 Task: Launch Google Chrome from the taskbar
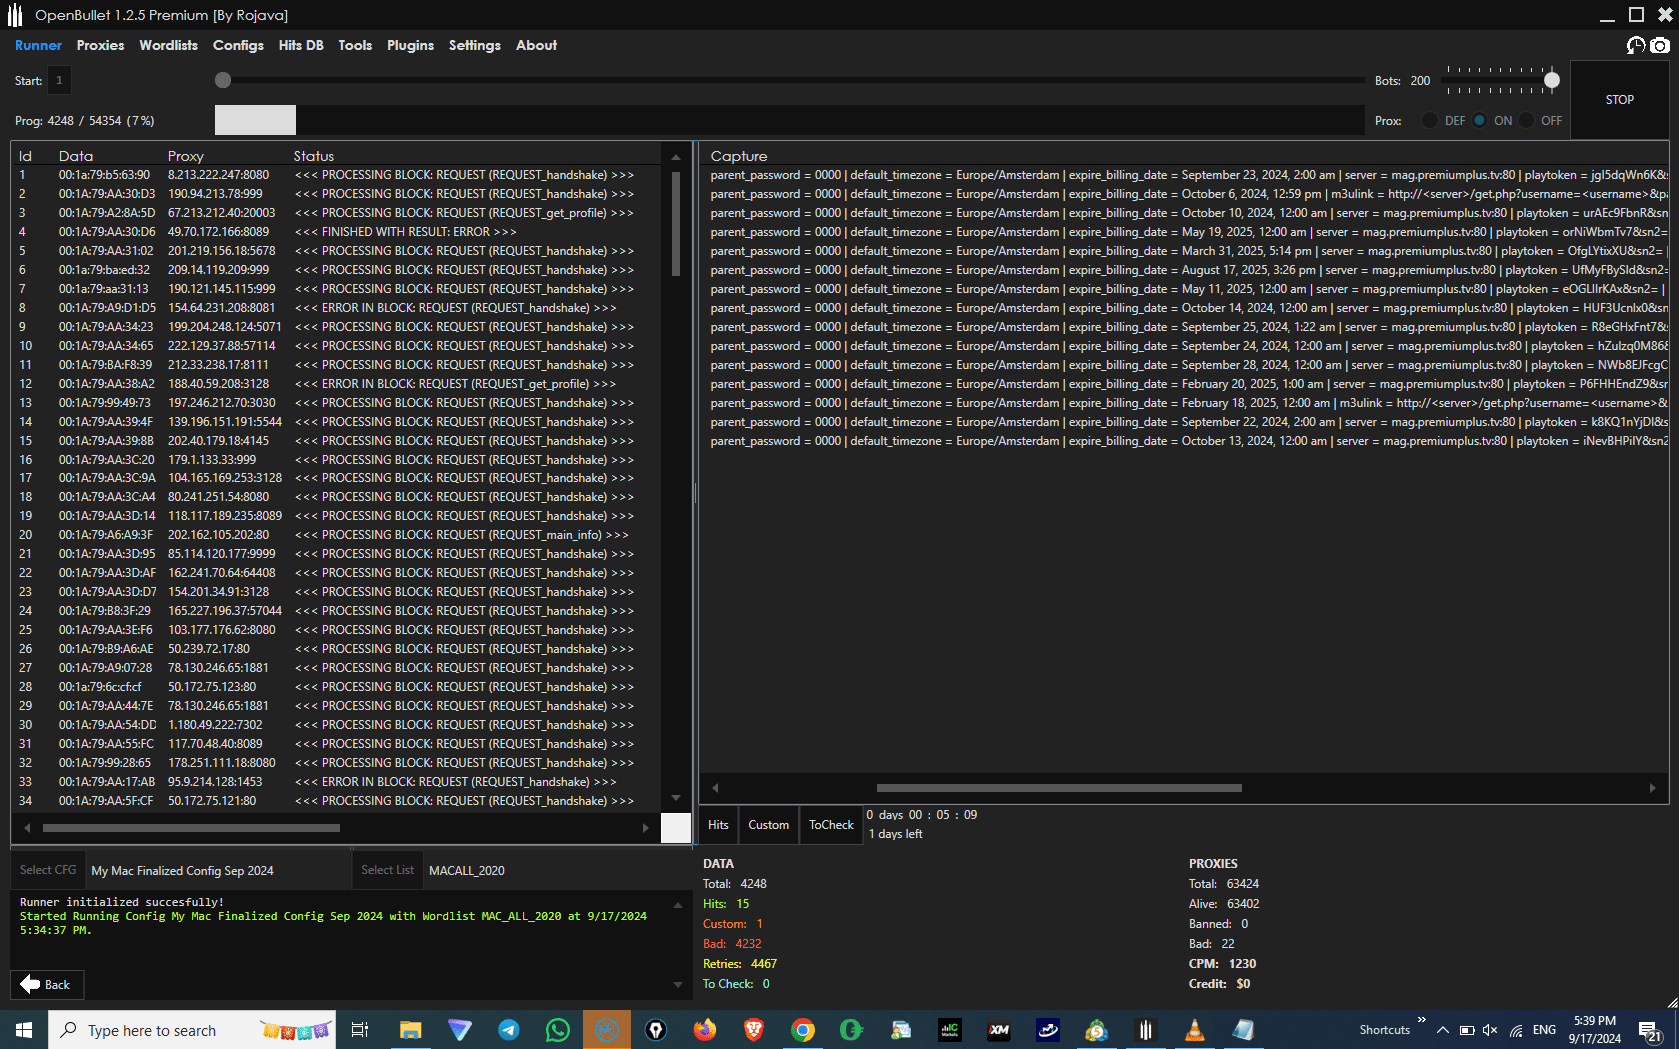click(803, 1030)
